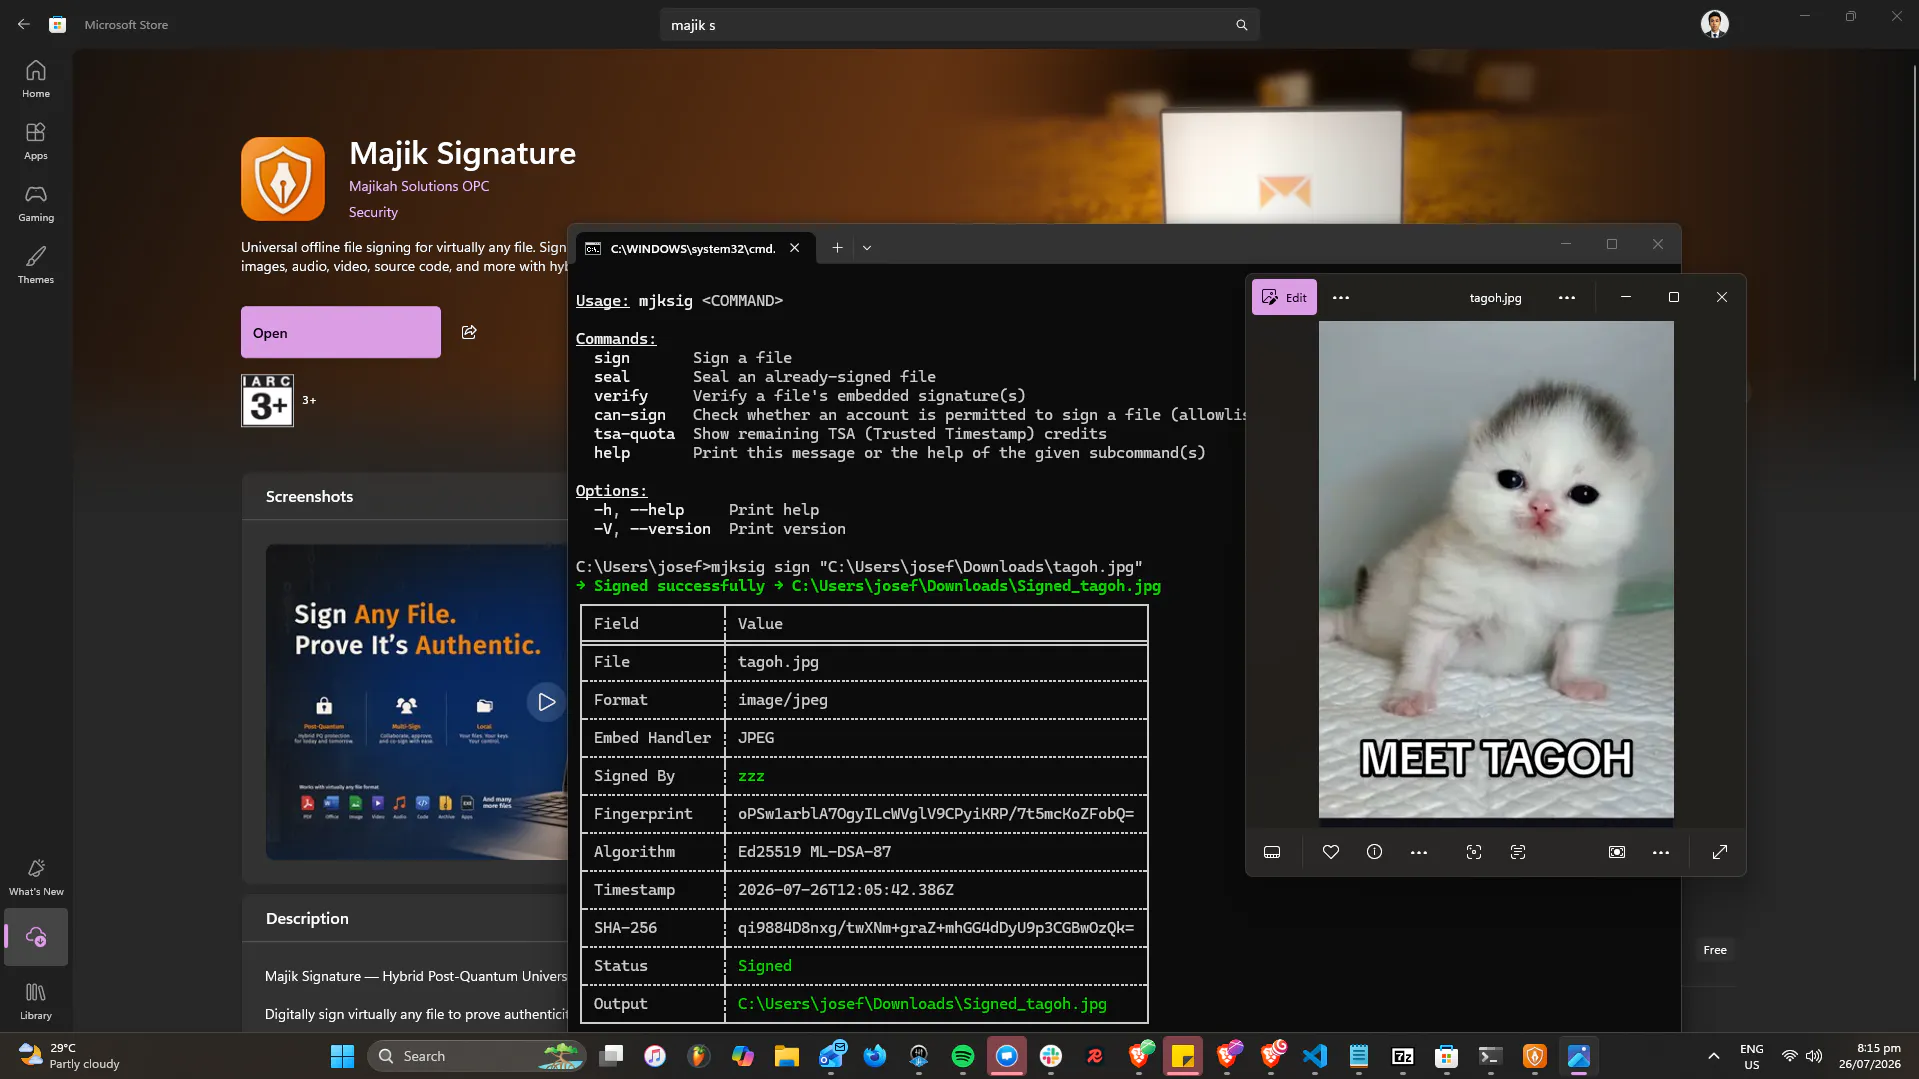The image size is (1919, 1079).
Task: Click the Majik Signature app logo
Action: coord(283,179)
